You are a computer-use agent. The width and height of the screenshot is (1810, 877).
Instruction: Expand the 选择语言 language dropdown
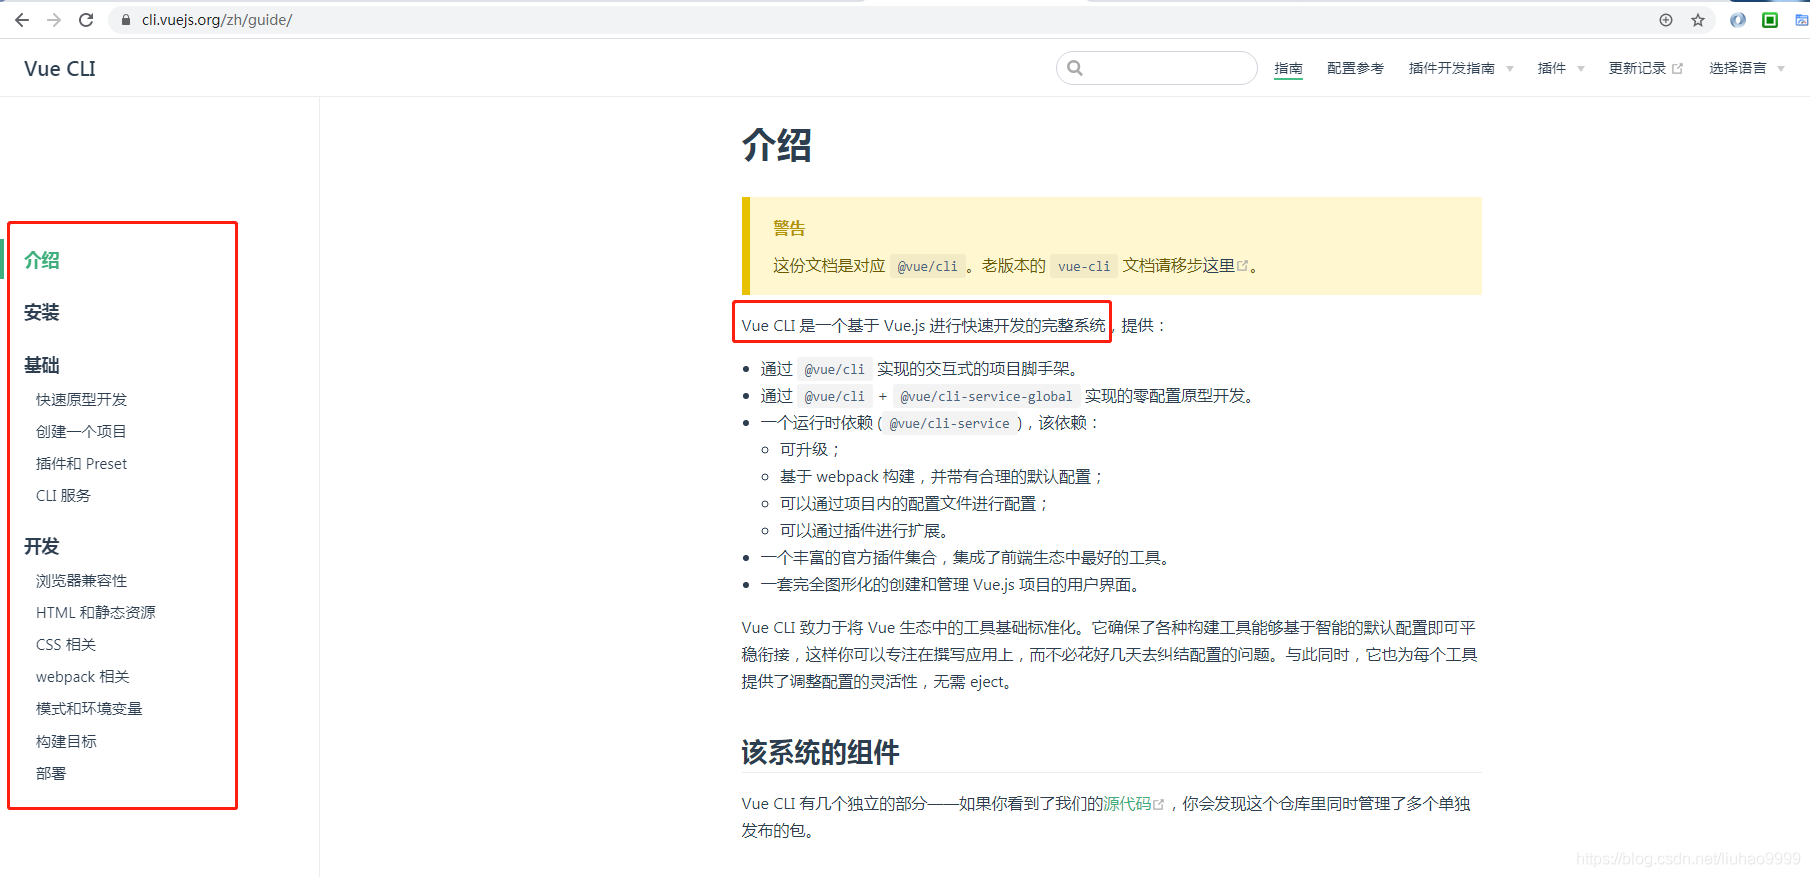point(1747,68)
